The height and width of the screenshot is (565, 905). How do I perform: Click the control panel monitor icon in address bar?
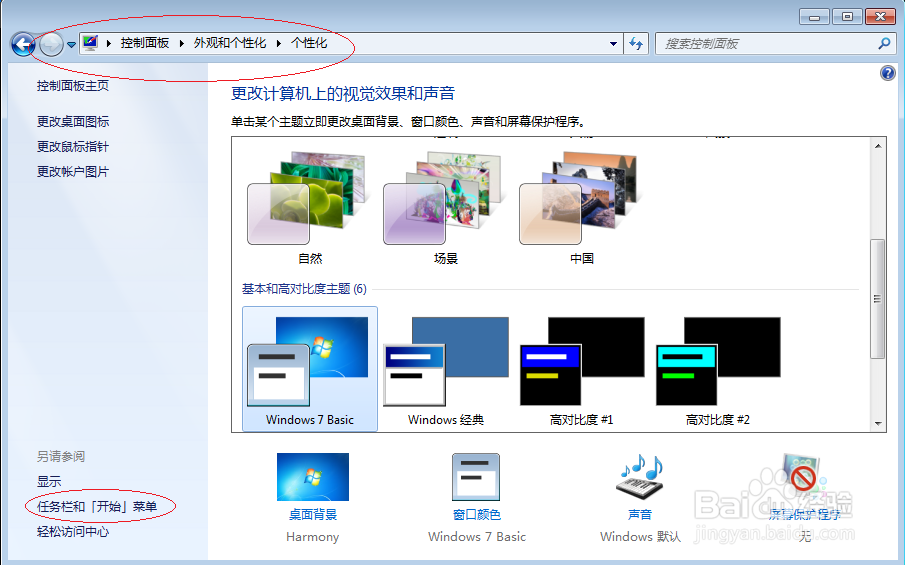[x=91, y=43]
